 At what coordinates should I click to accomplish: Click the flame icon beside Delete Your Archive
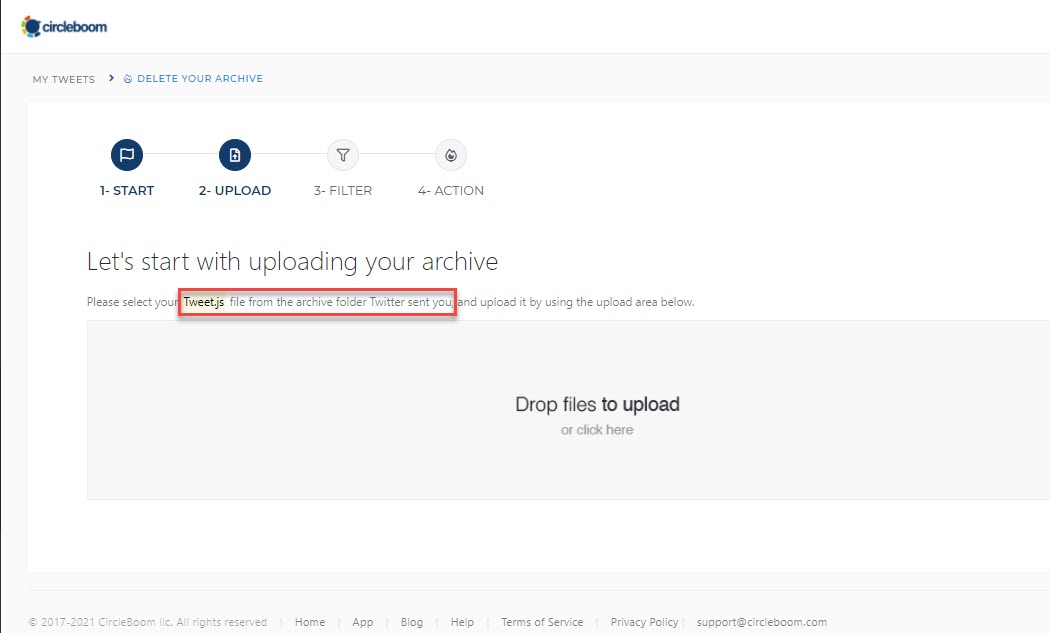128,79
